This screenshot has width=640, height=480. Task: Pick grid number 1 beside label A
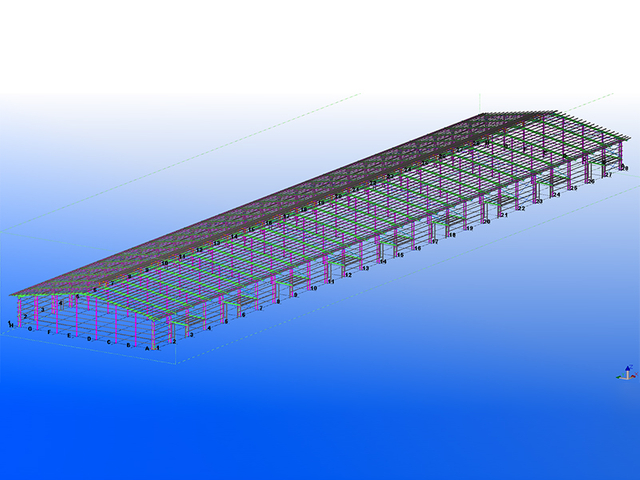(158, 348)
